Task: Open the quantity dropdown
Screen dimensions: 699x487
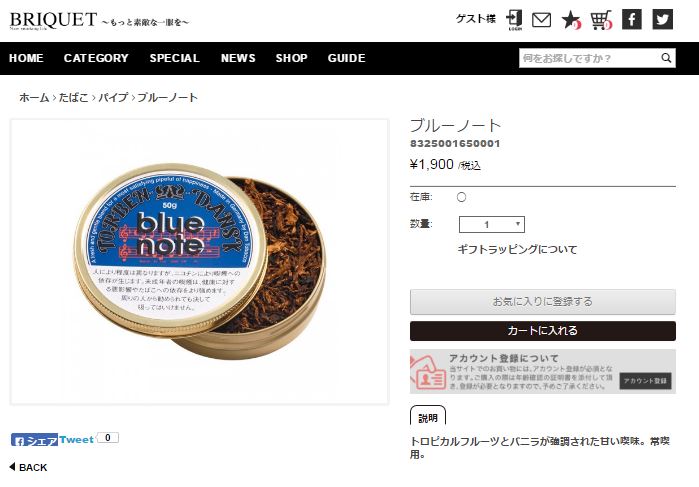Action: (x=492, y=224)
